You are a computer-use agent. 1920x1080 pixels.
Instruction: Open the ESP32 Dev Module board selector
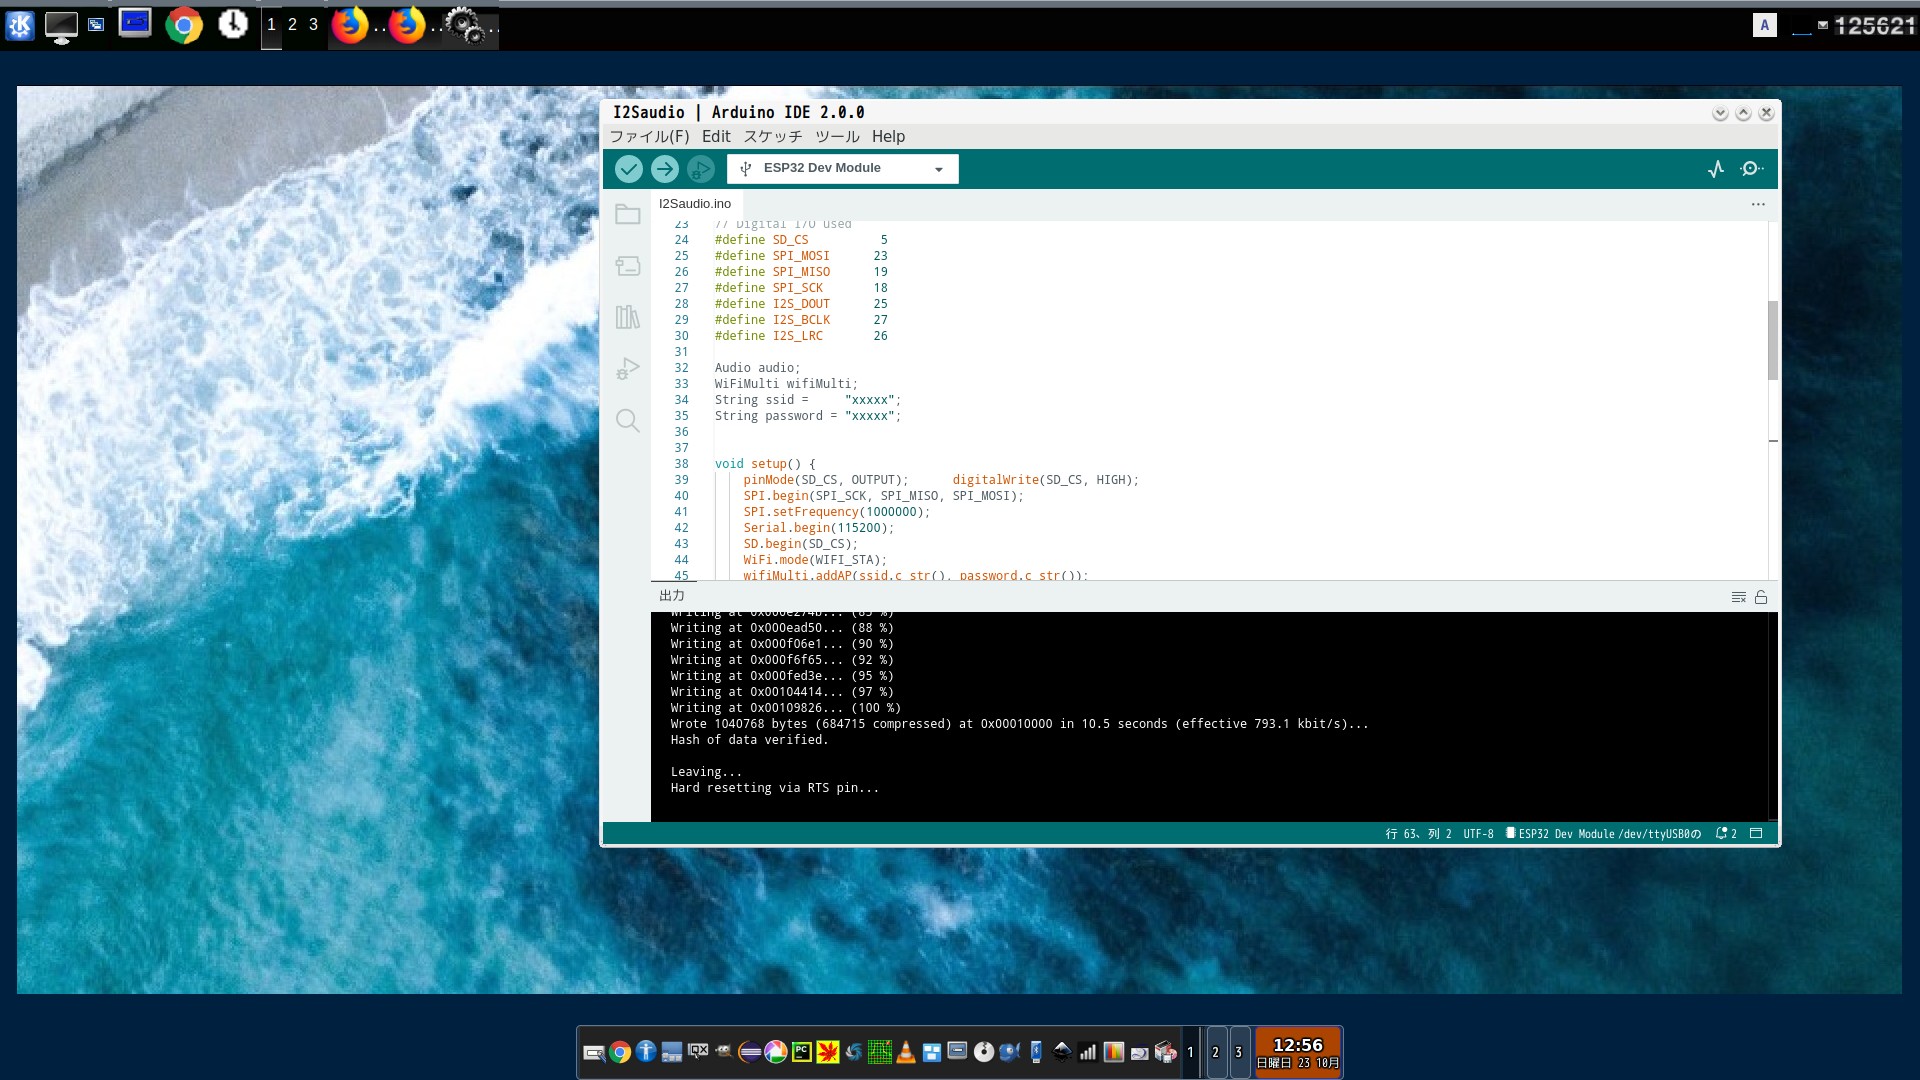point(841,168)
